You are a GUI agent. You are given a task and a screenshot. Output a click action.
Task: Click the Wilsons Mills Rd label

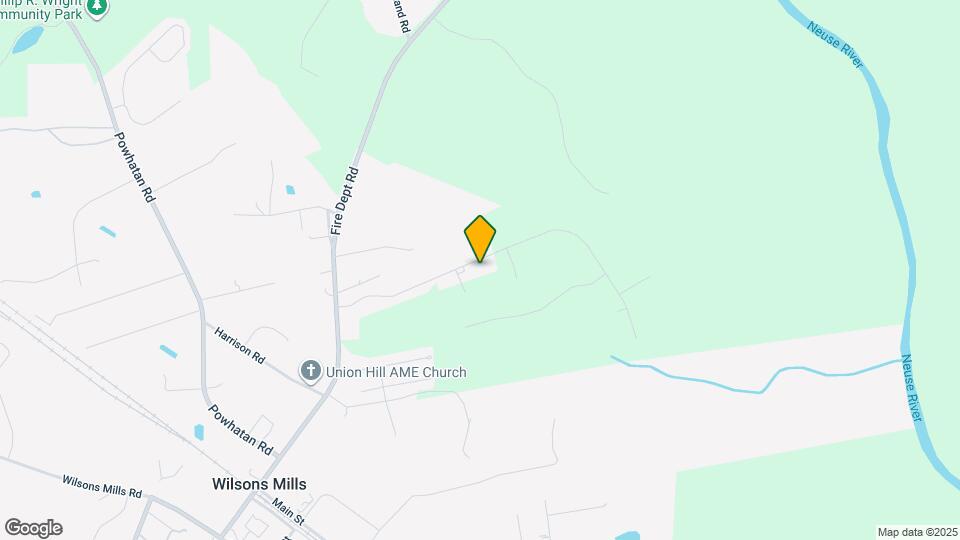pos(102,487)
